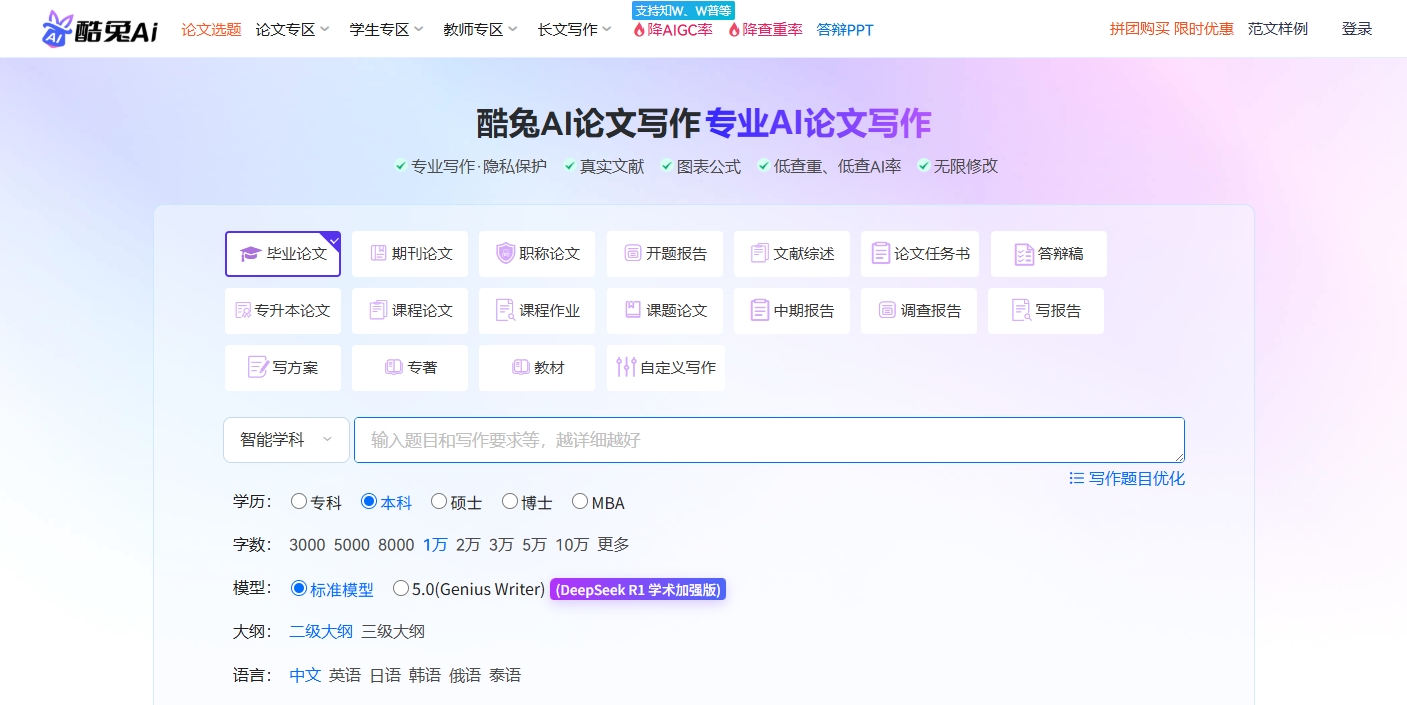Select the 1万 word count option
The image size is (1407, 705).
coord(435,545)
